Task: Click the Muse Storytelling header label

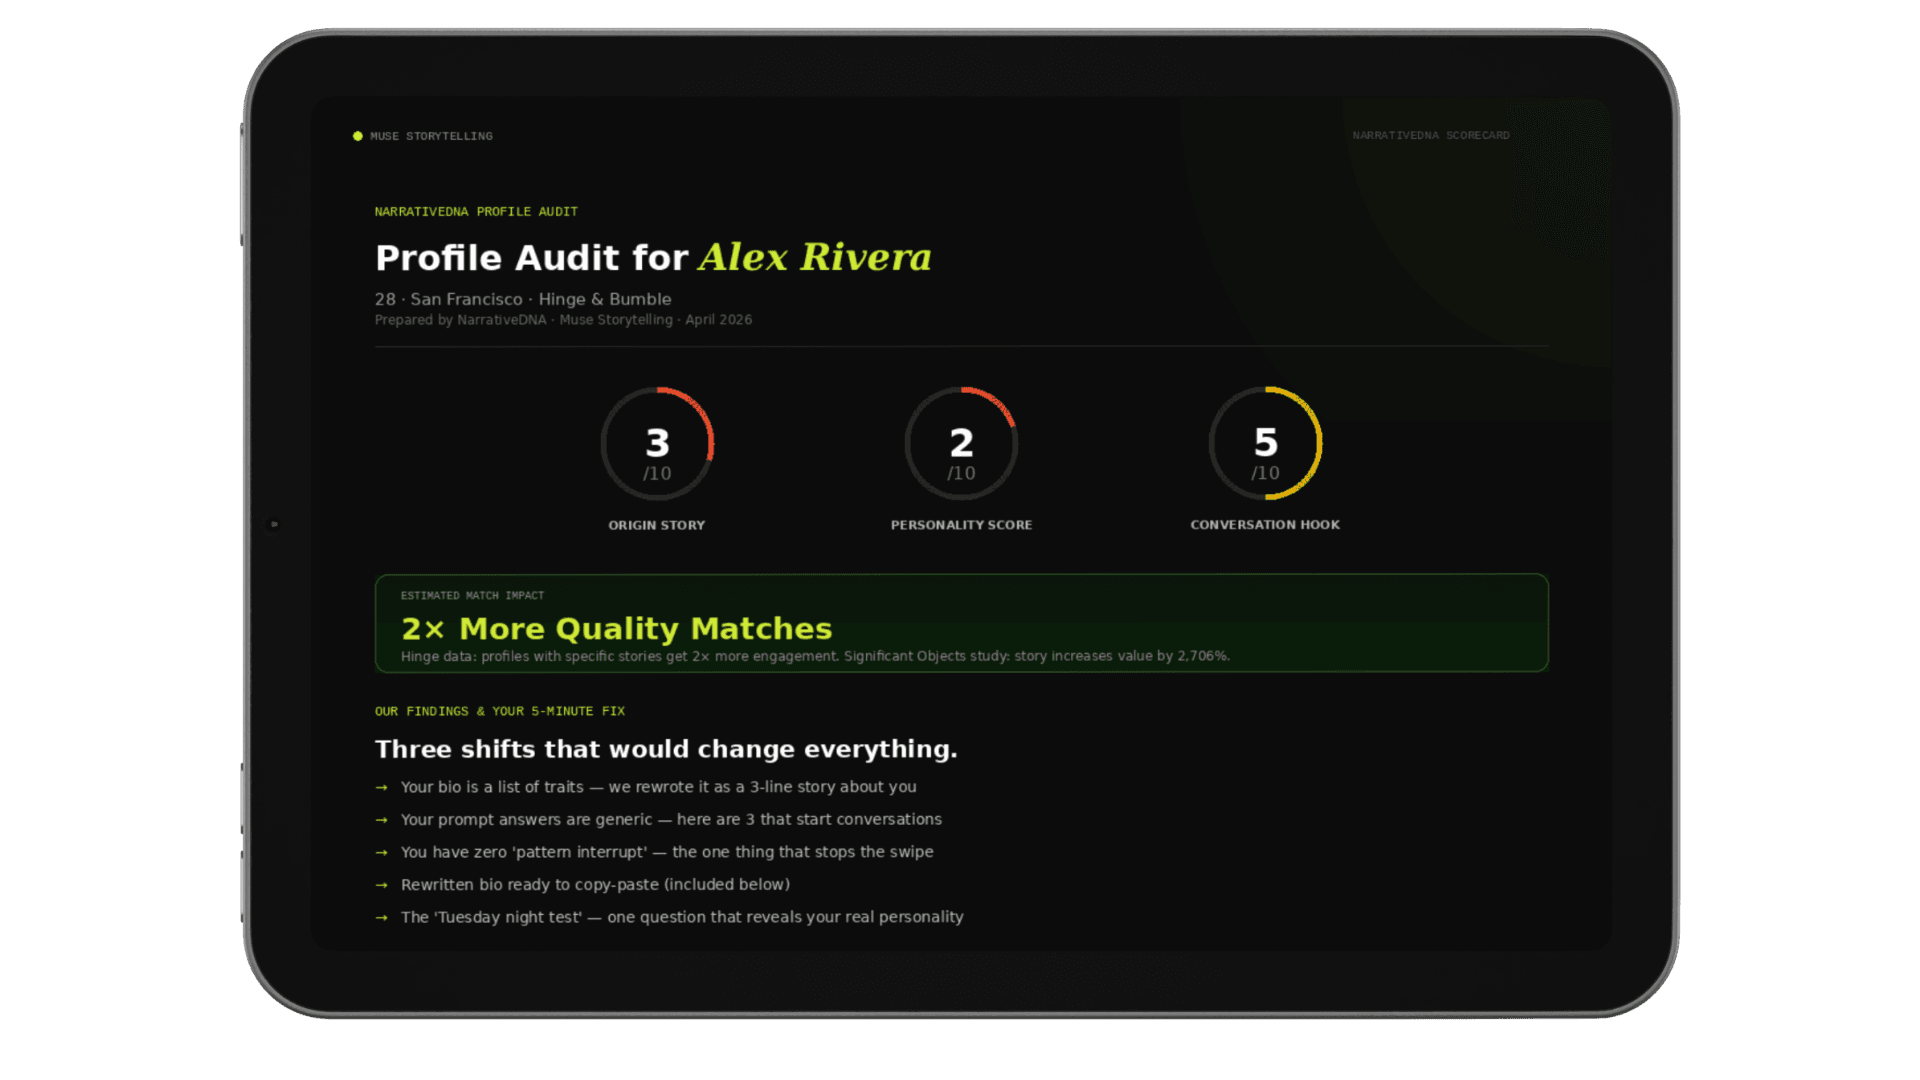Action: (x=431, y=136)
